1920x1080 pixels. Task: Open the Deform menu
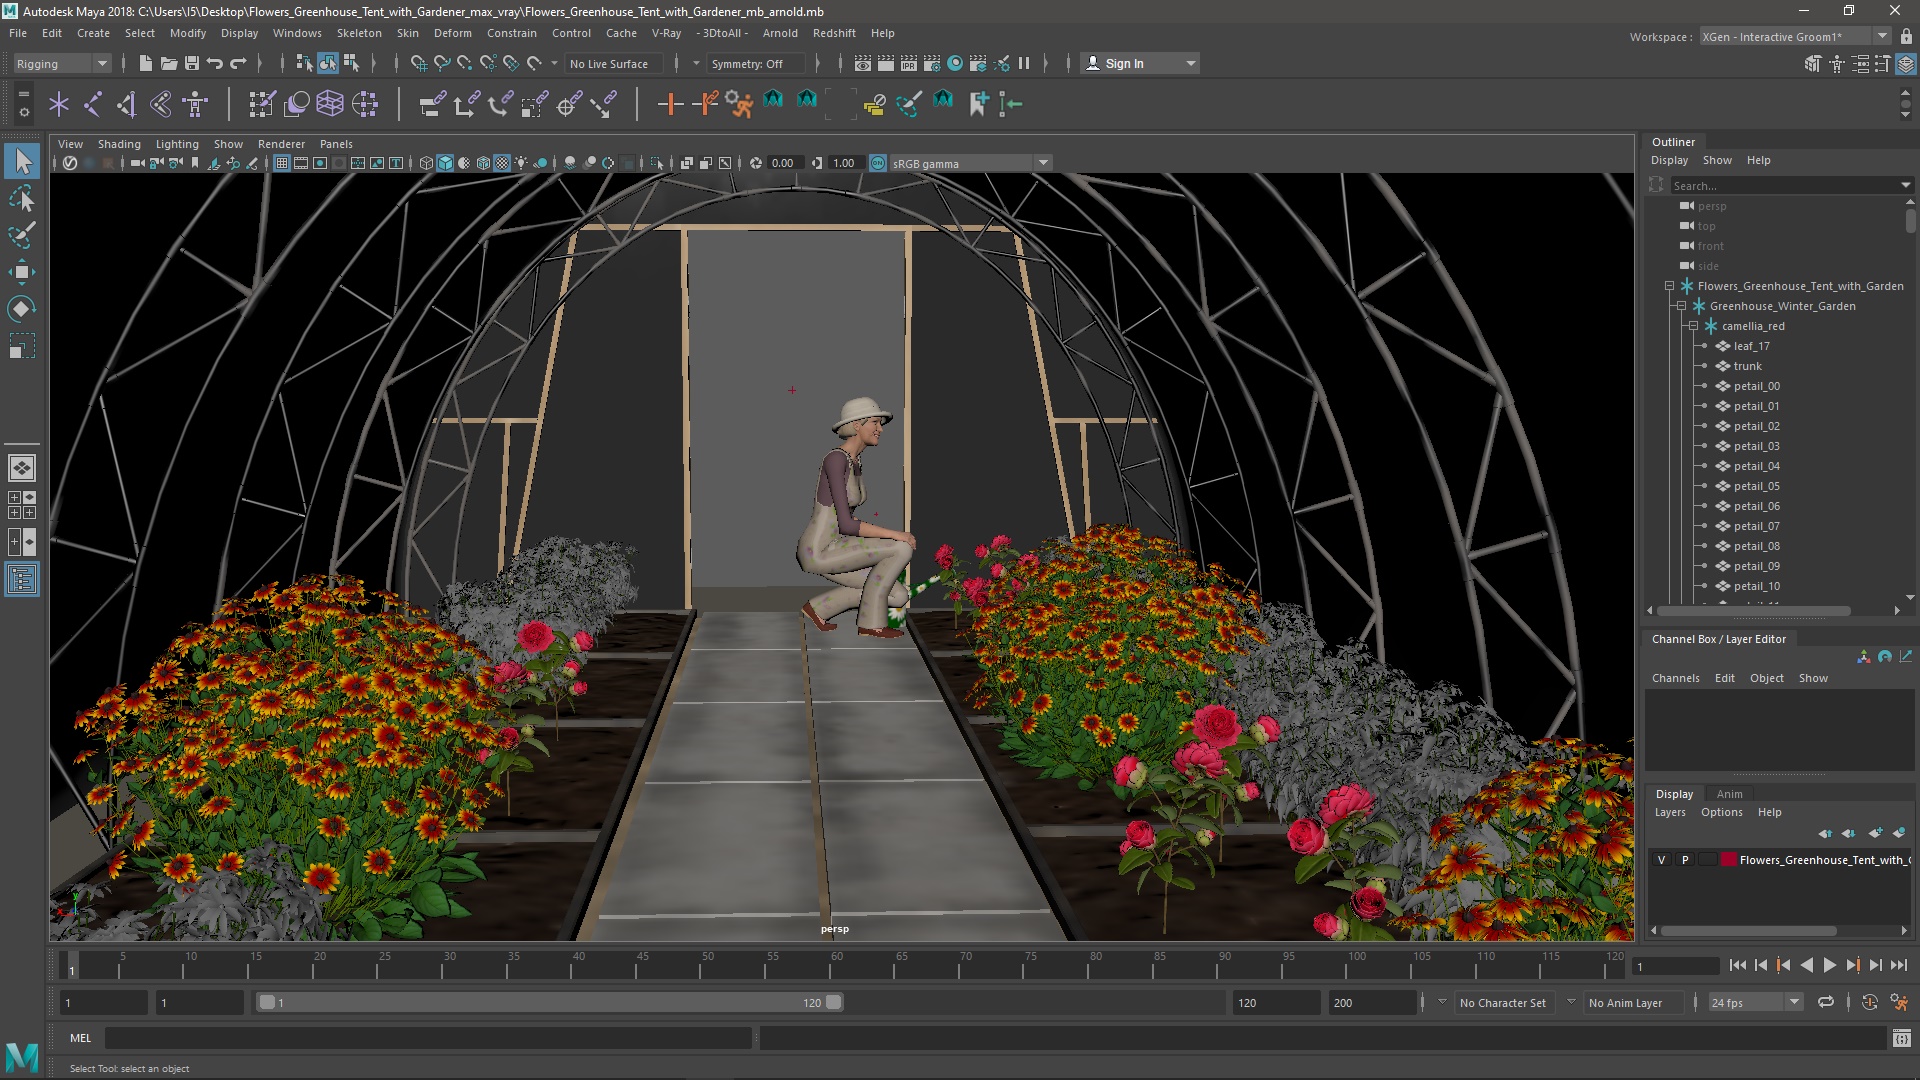coord(452,33)
